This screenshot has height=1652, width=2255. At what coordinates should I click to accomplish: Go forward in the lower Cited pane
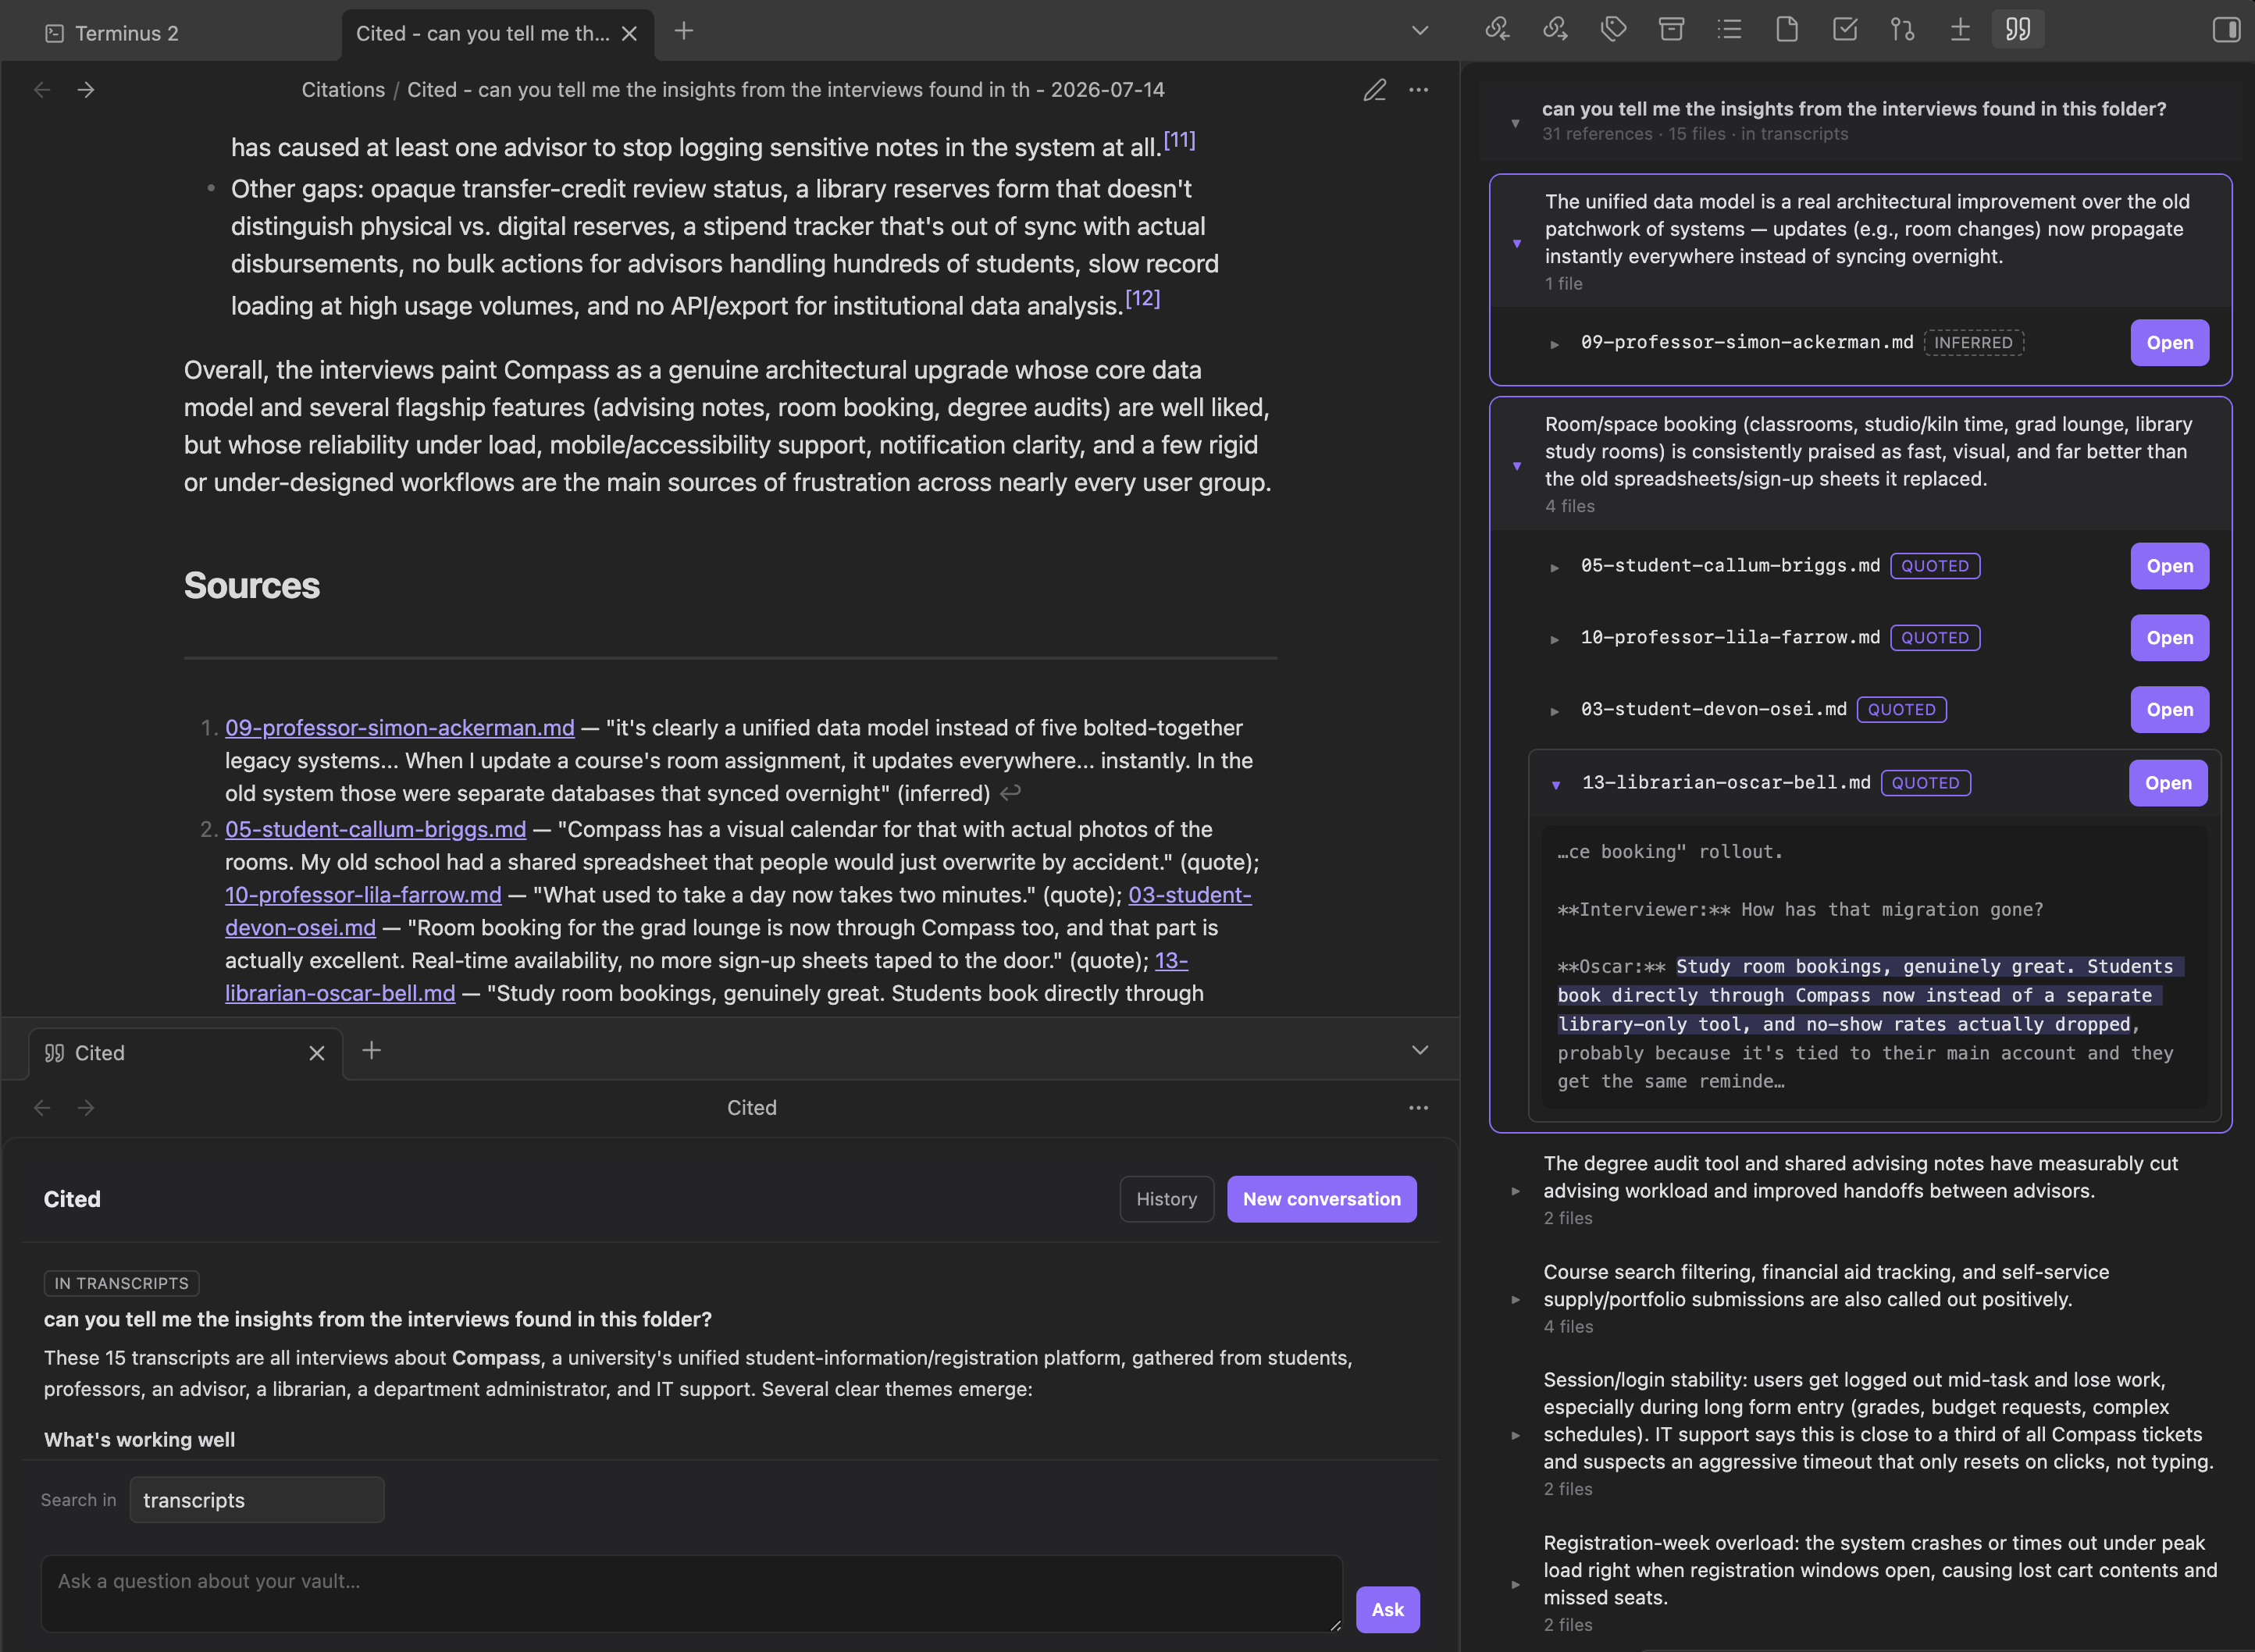(86, 1108)
